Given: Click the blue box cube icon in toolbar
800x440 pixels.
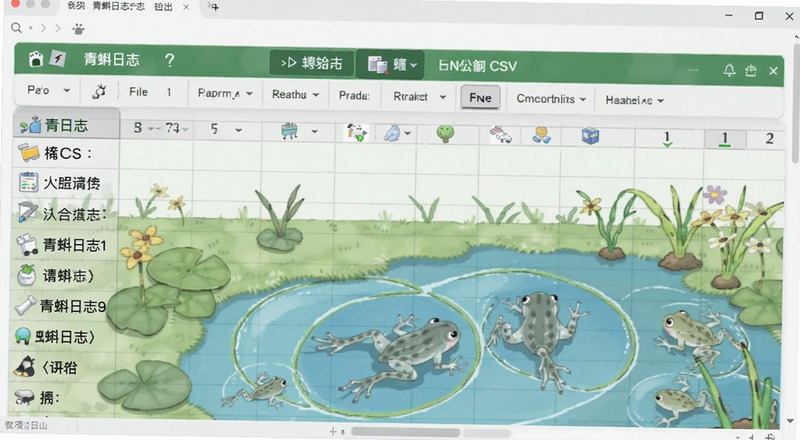Looking at the screenshot, I should pyautogui.click(x=590, y=136).
